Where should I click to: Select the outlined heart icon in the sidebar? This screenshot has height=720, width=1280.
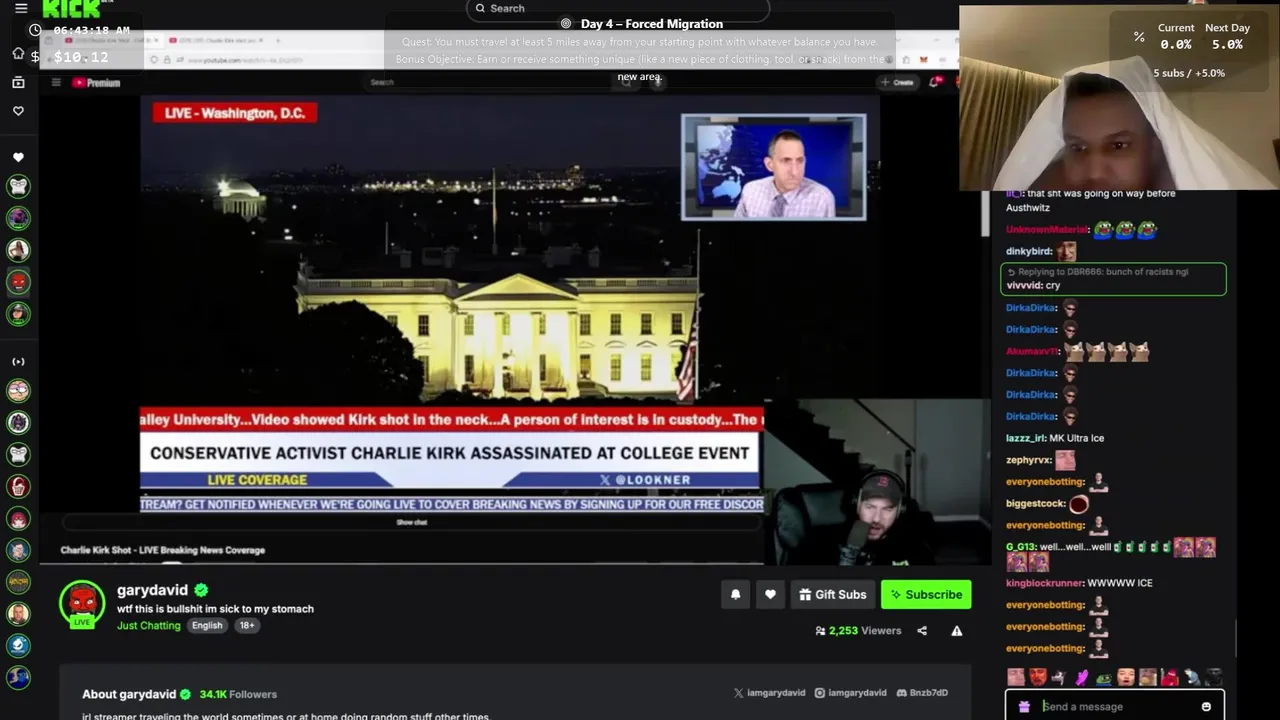point(18,111)
